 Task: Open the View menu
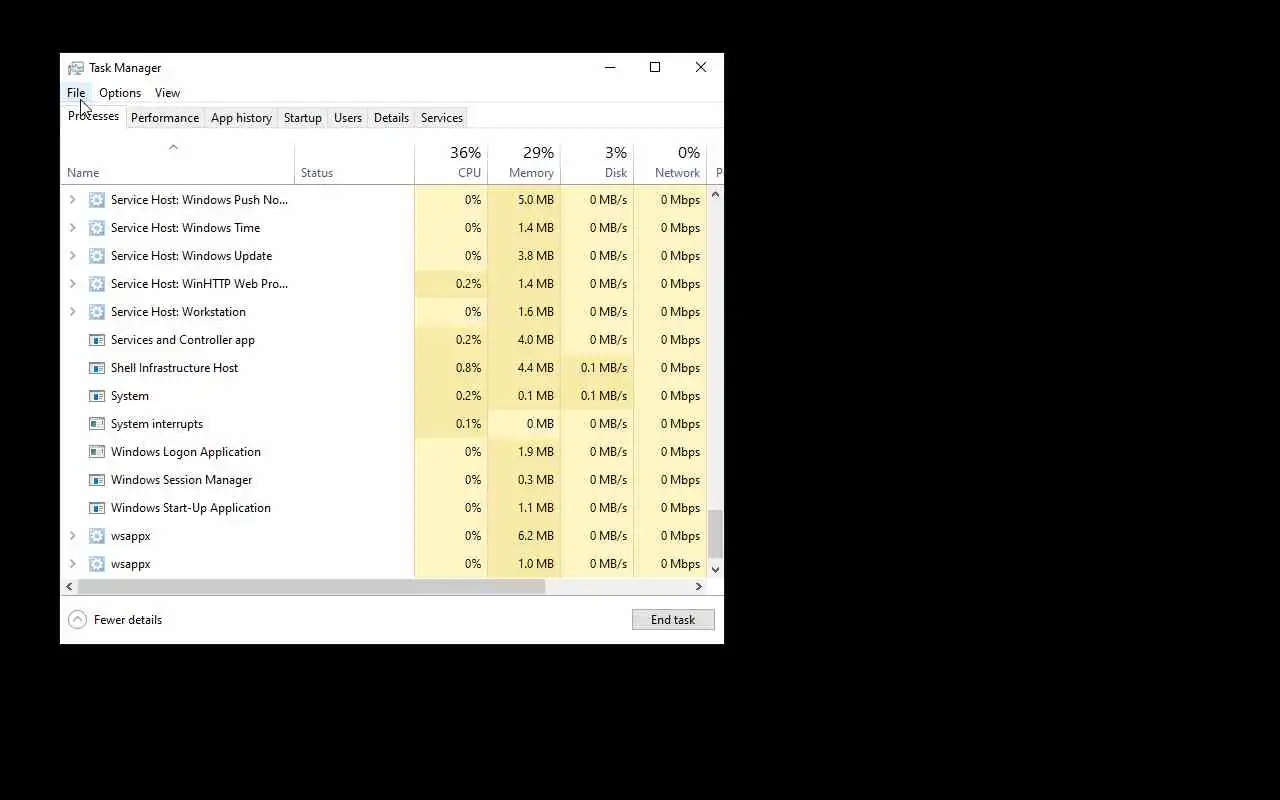(x=167, y=93)
